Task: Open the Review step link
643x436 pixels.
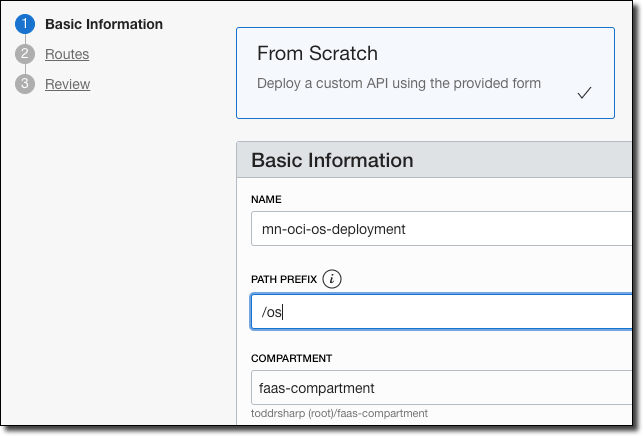Action: coord(67,84)
